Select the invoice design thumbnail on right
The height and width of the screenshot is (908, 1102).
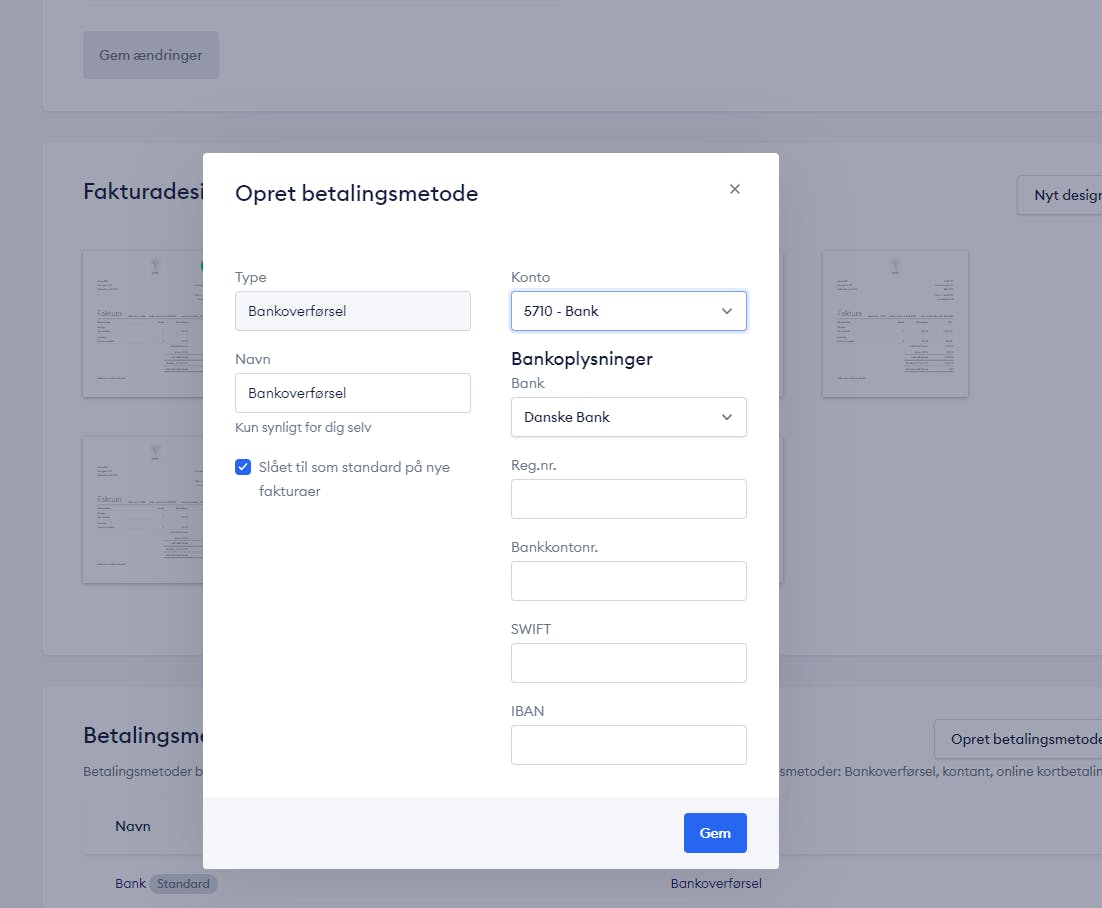(x=895, y=324)
